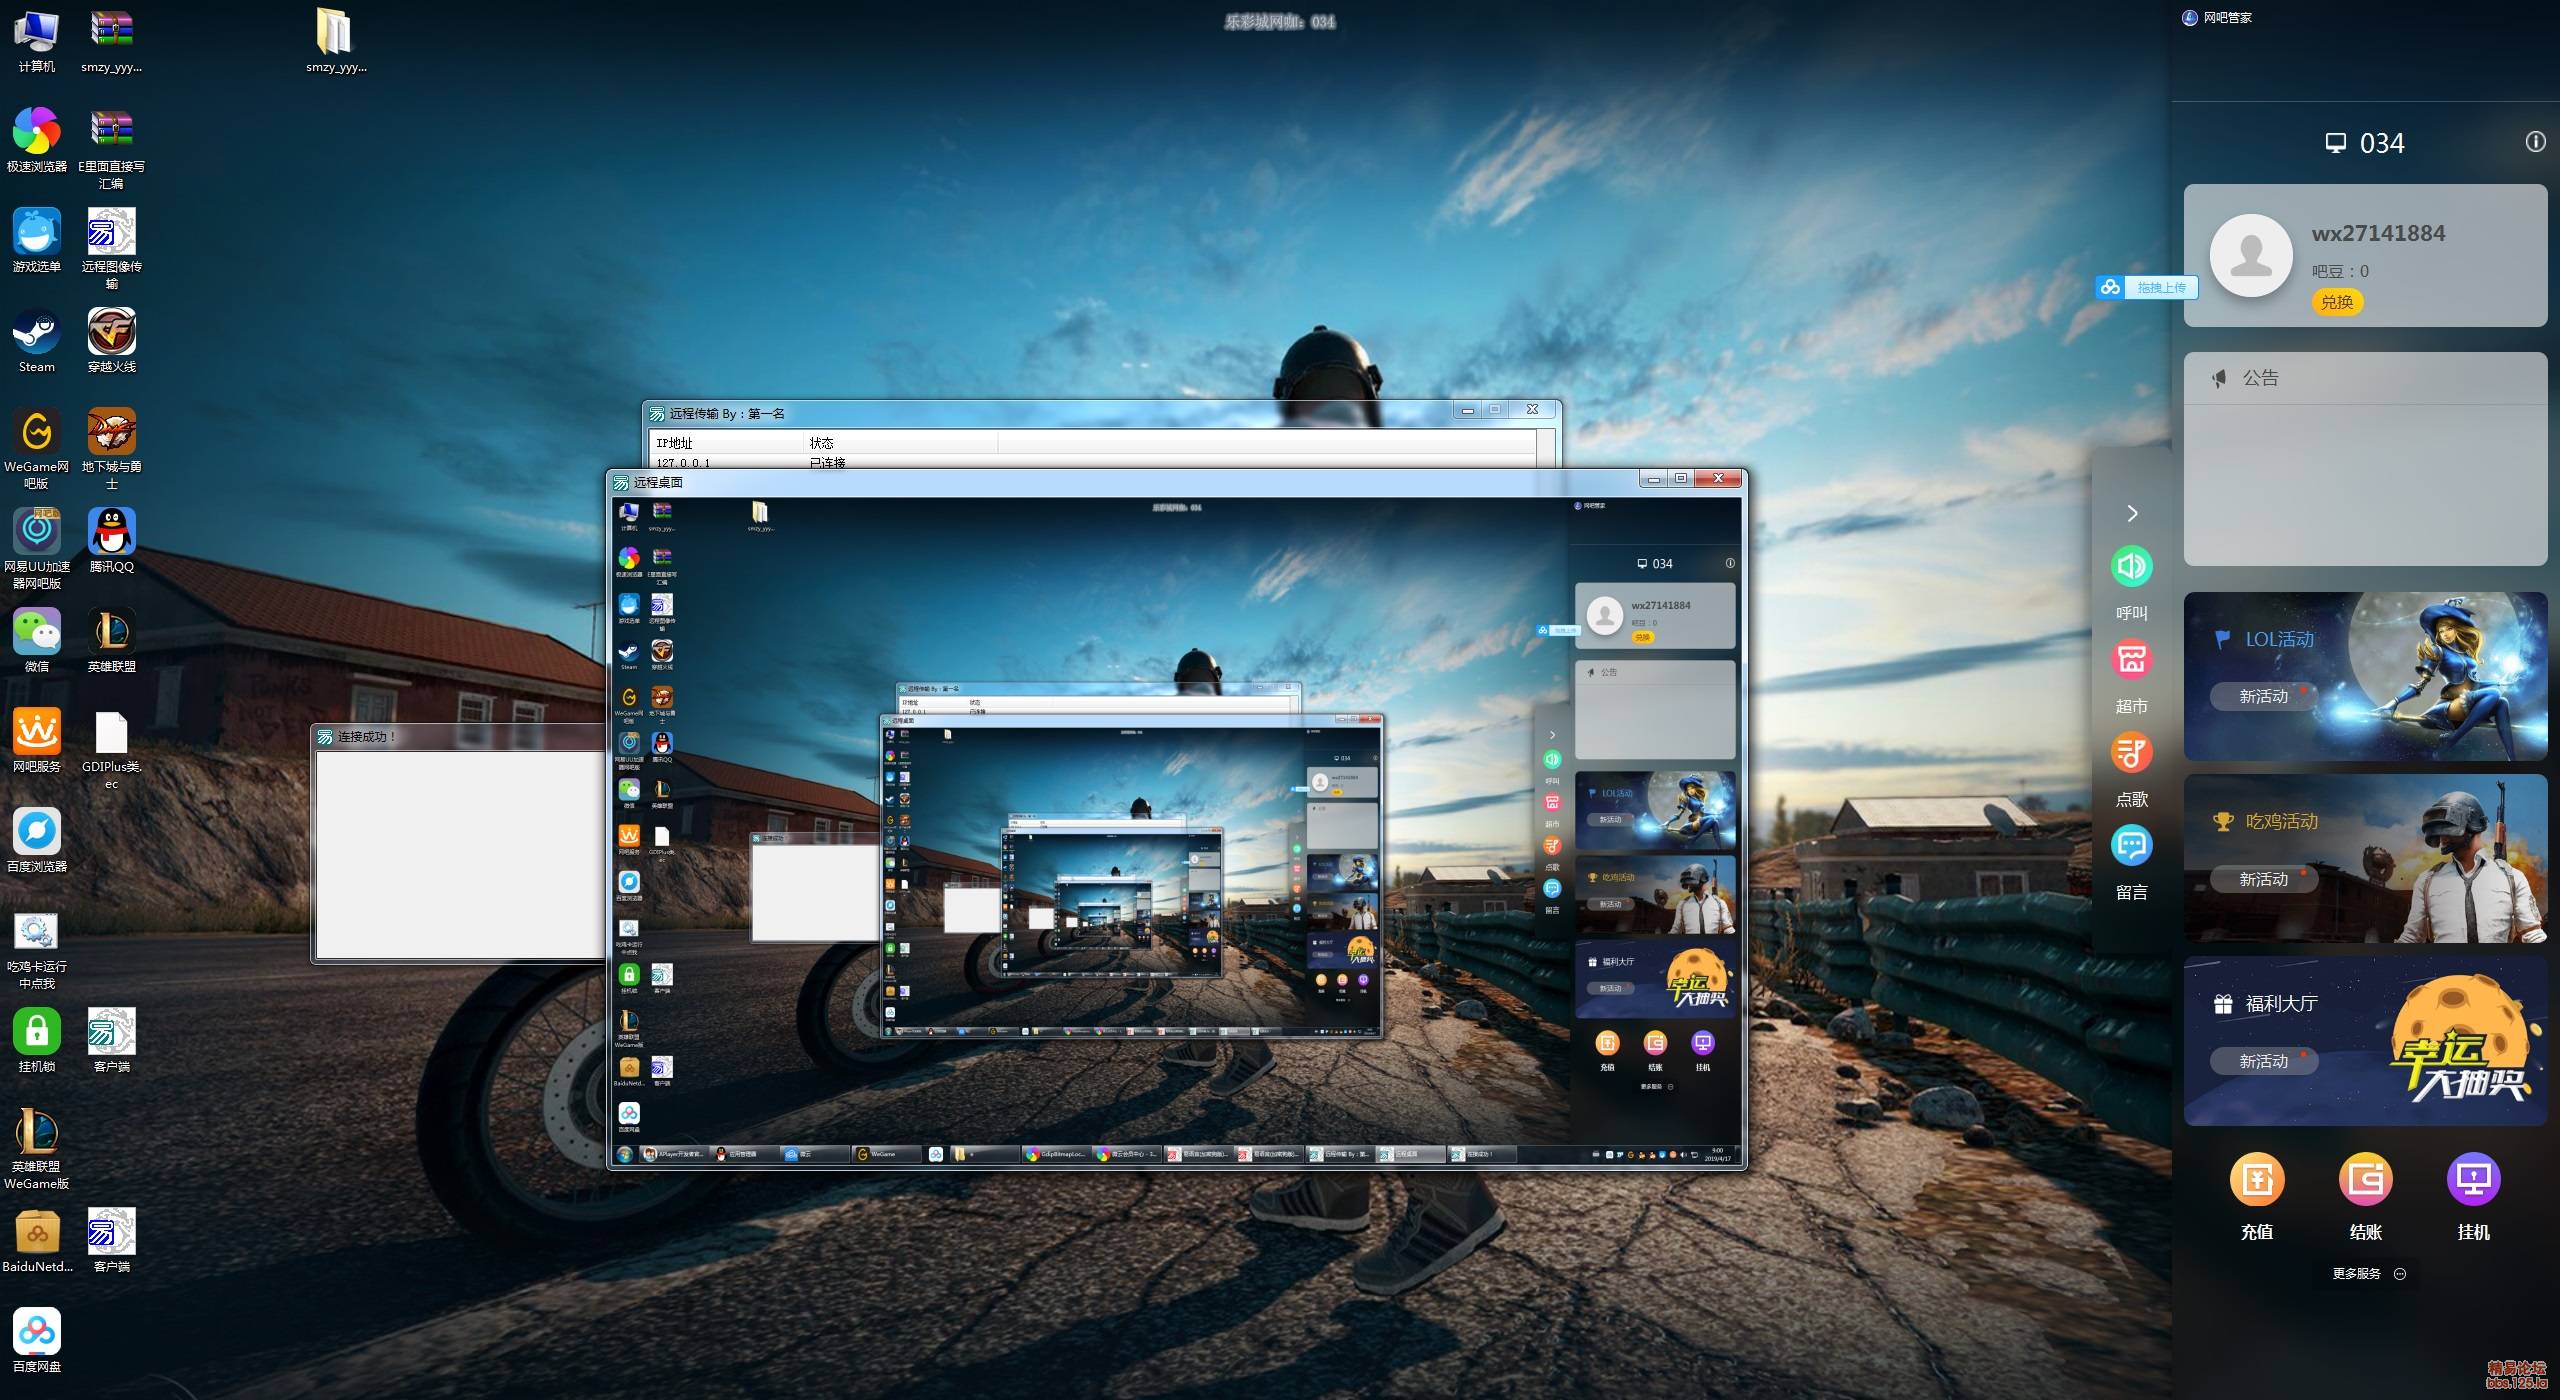Click 新活动 on the 福利大厅 card
The width and height of the screenshot is (2560, 1400).
[2264, 1061]
